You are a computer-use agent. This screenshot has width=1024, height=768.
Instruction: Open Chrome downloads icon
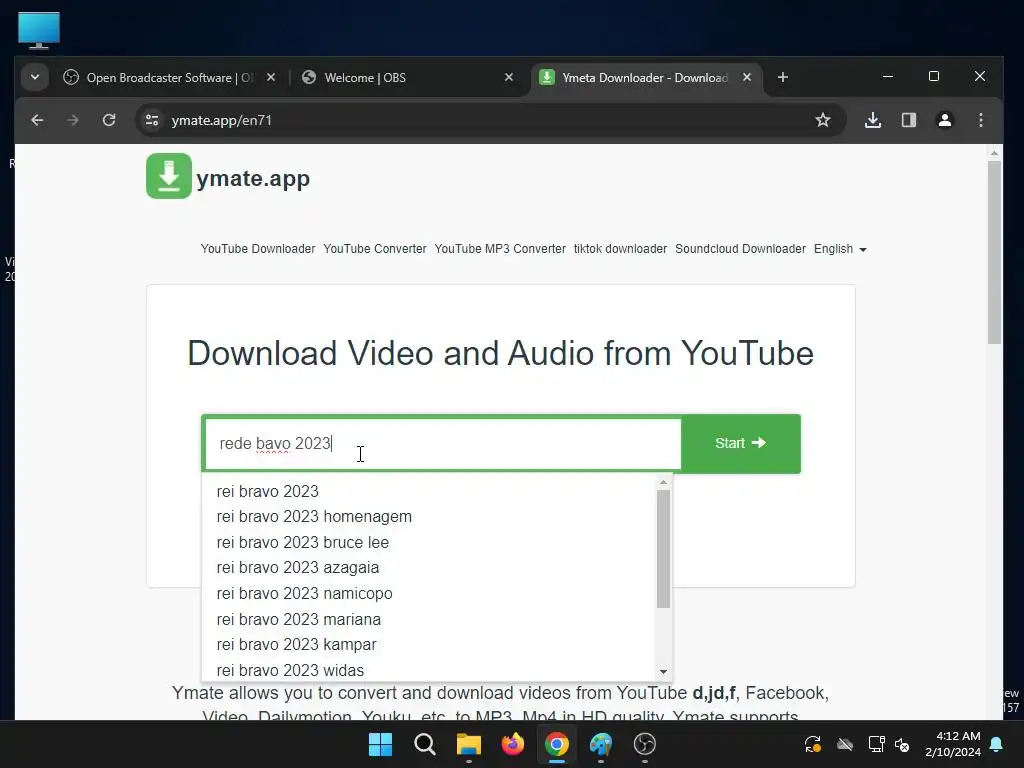click(873, 120)
